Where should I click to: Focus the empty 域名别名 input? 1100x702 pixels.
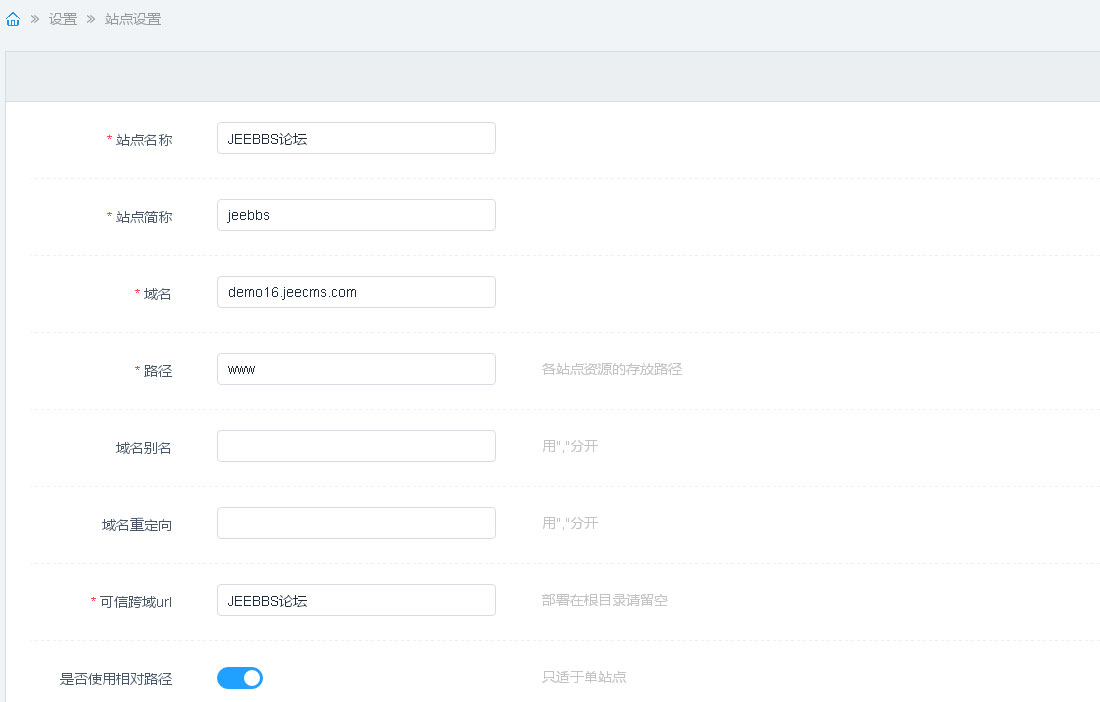356,446
